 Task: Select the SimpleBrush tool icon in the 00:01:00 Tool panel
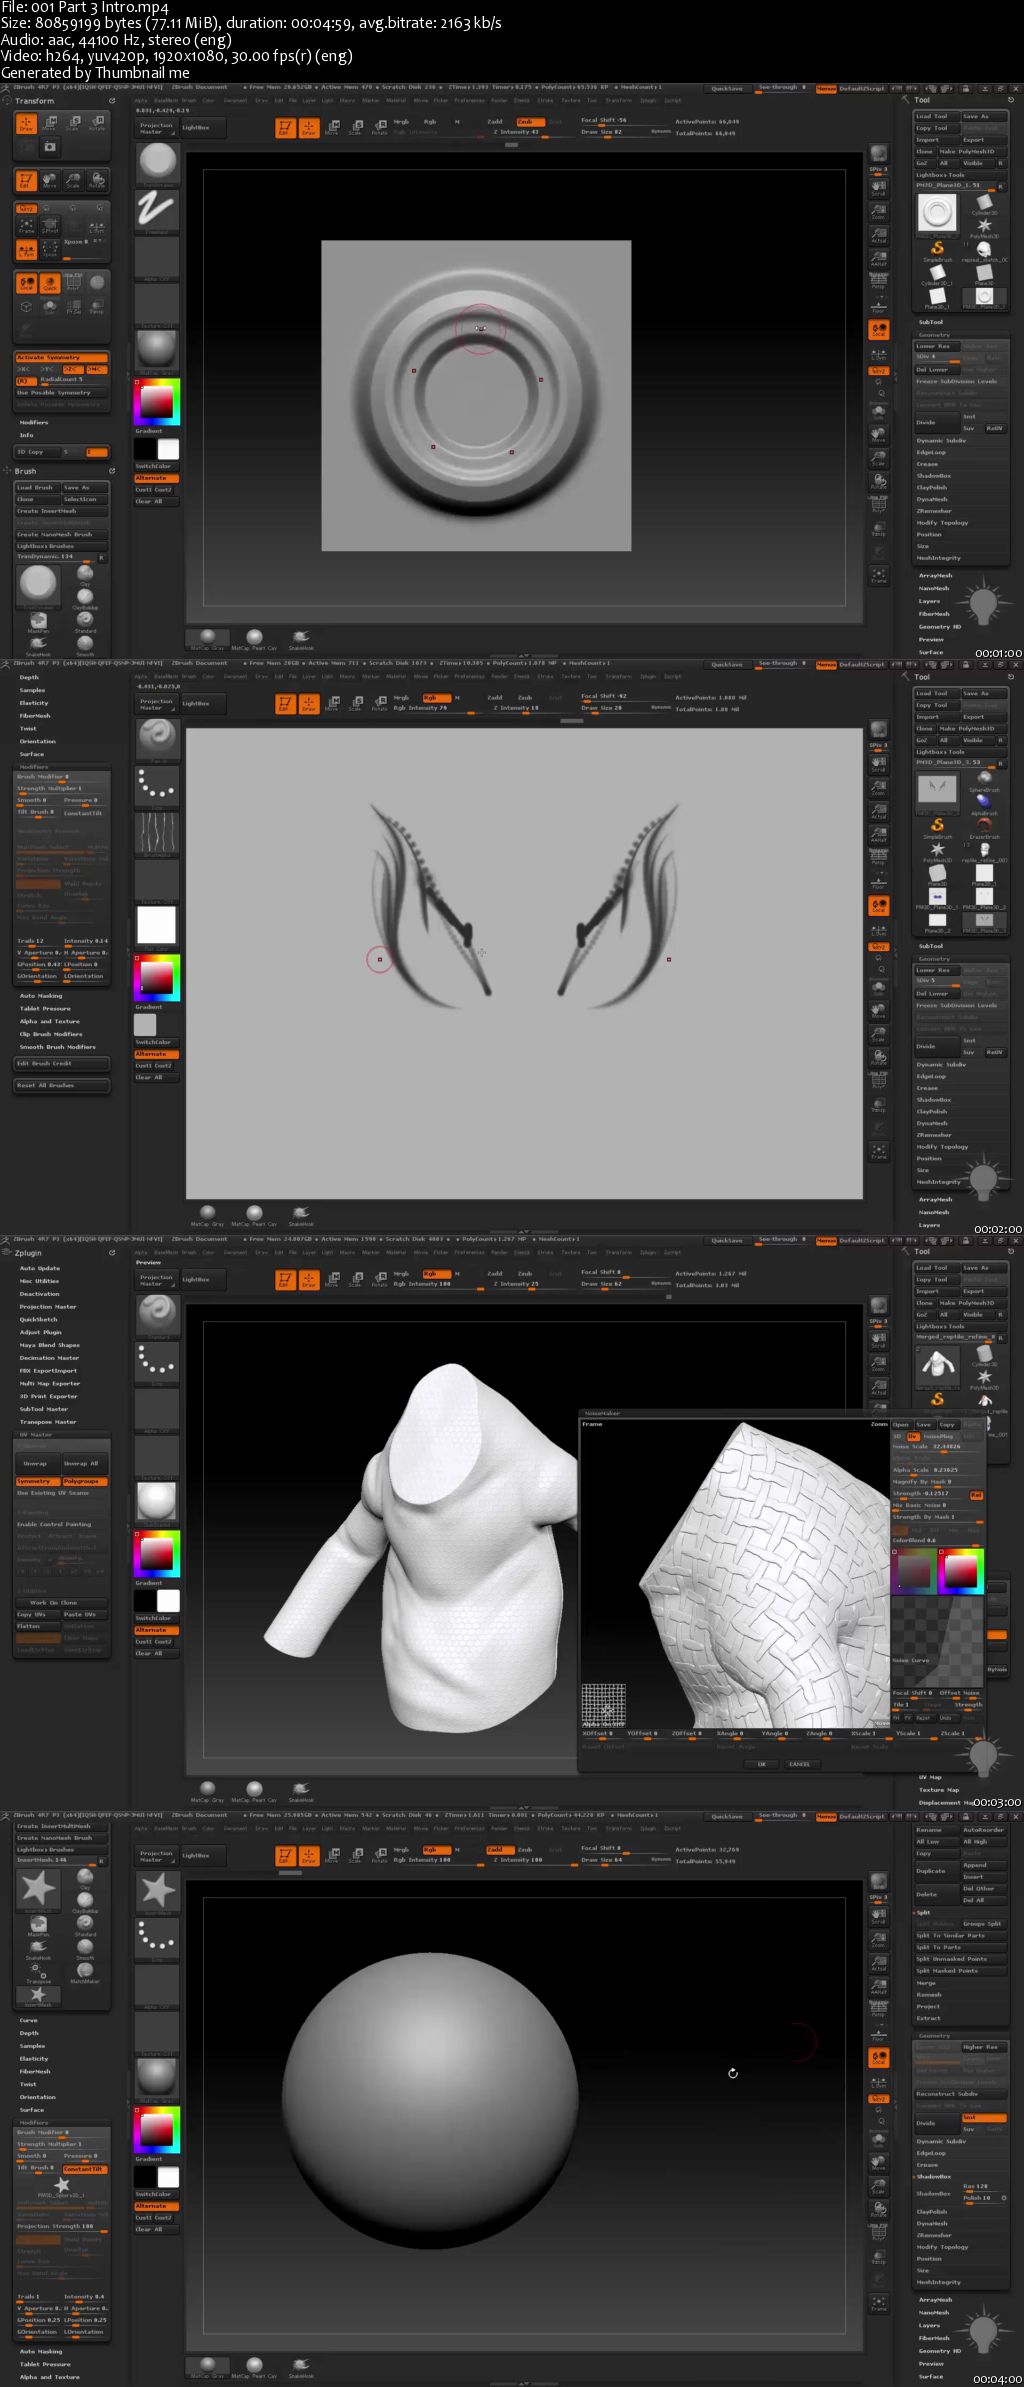pyautogui.click(x=937, y=249)
